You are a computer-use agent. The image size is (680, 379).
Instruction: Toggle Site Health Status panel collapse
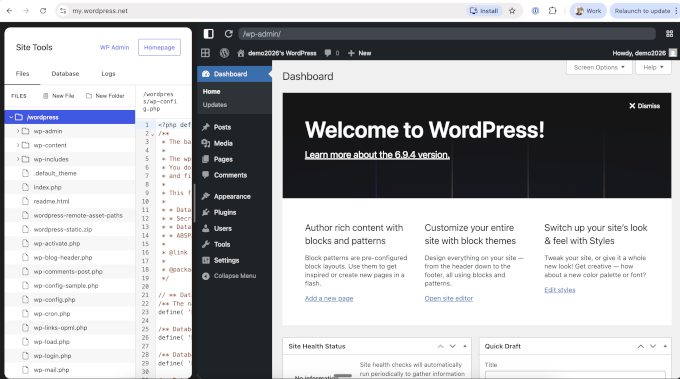pos(465,346)
